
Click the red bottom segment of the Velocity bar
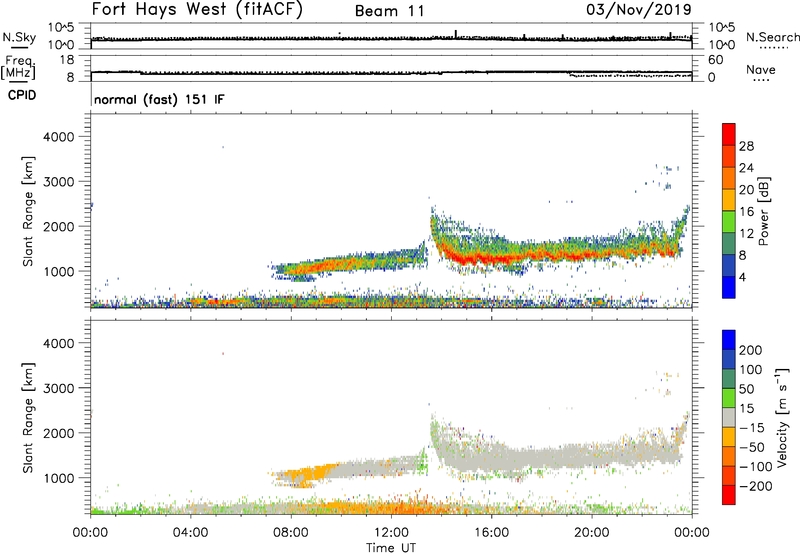click(x=729, y=495)
